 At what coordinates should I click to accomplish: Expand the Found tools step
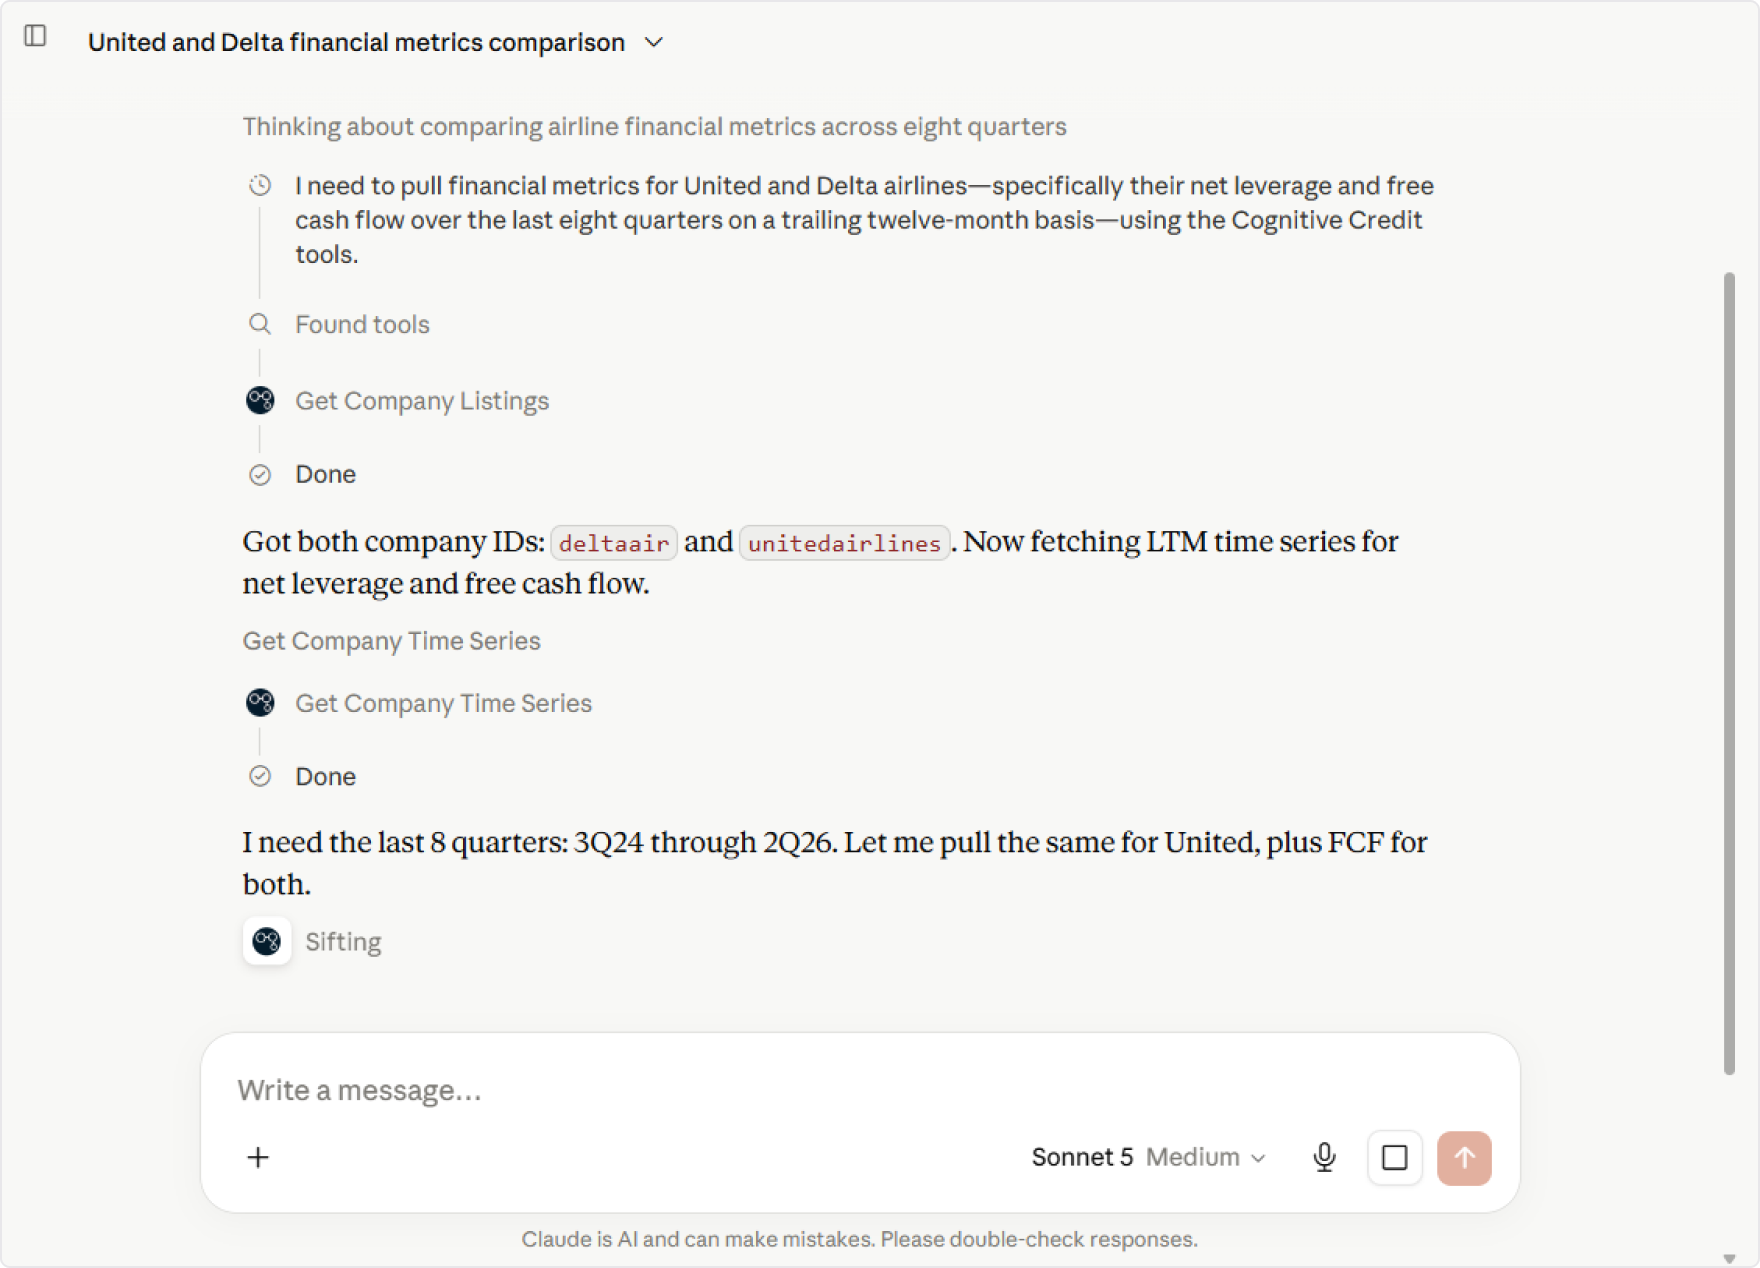[x=362, y=324]
